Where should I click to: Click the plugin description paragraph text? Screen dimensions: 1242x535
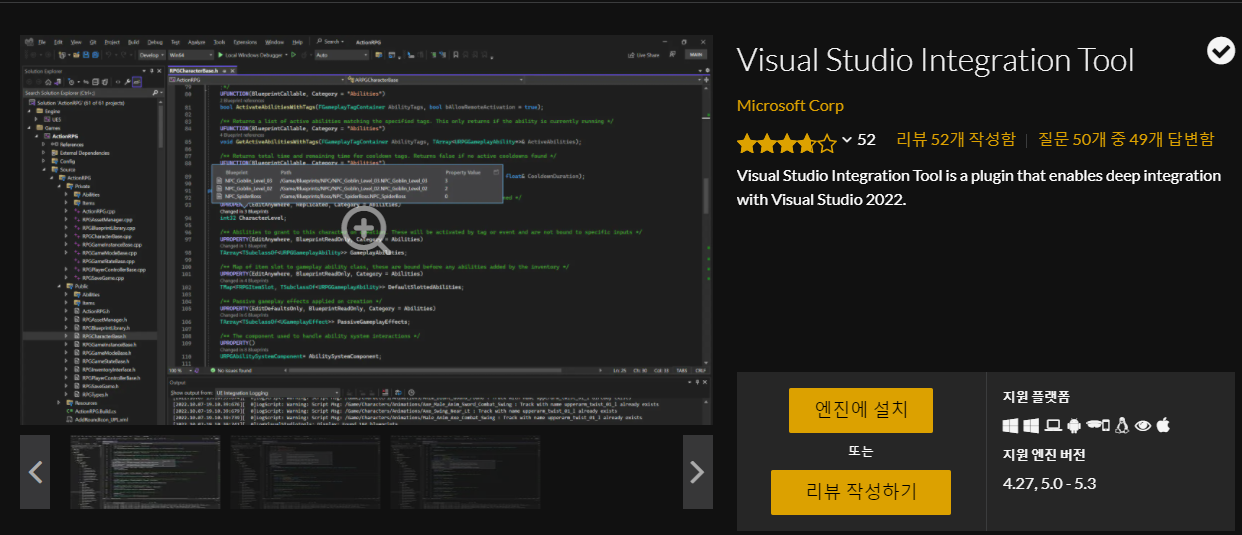coord(979,187)
